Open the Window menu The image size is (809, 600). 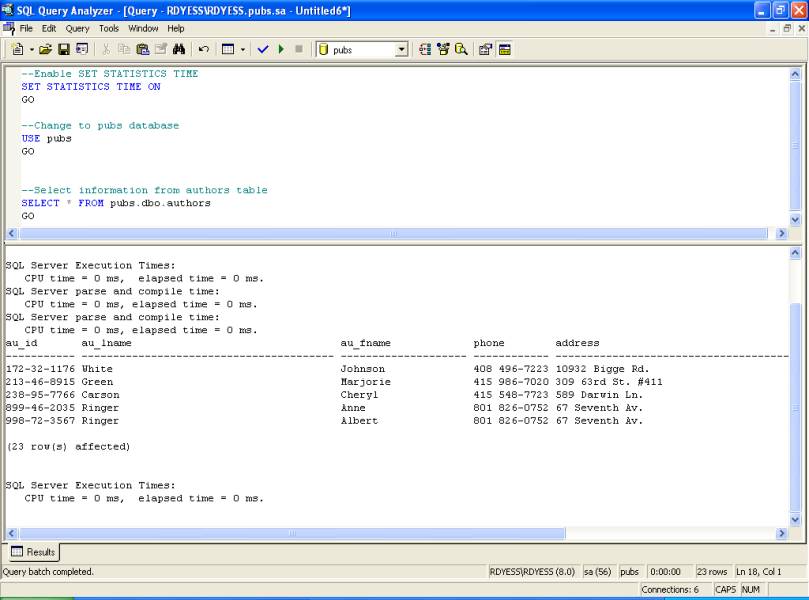[143, 29]
